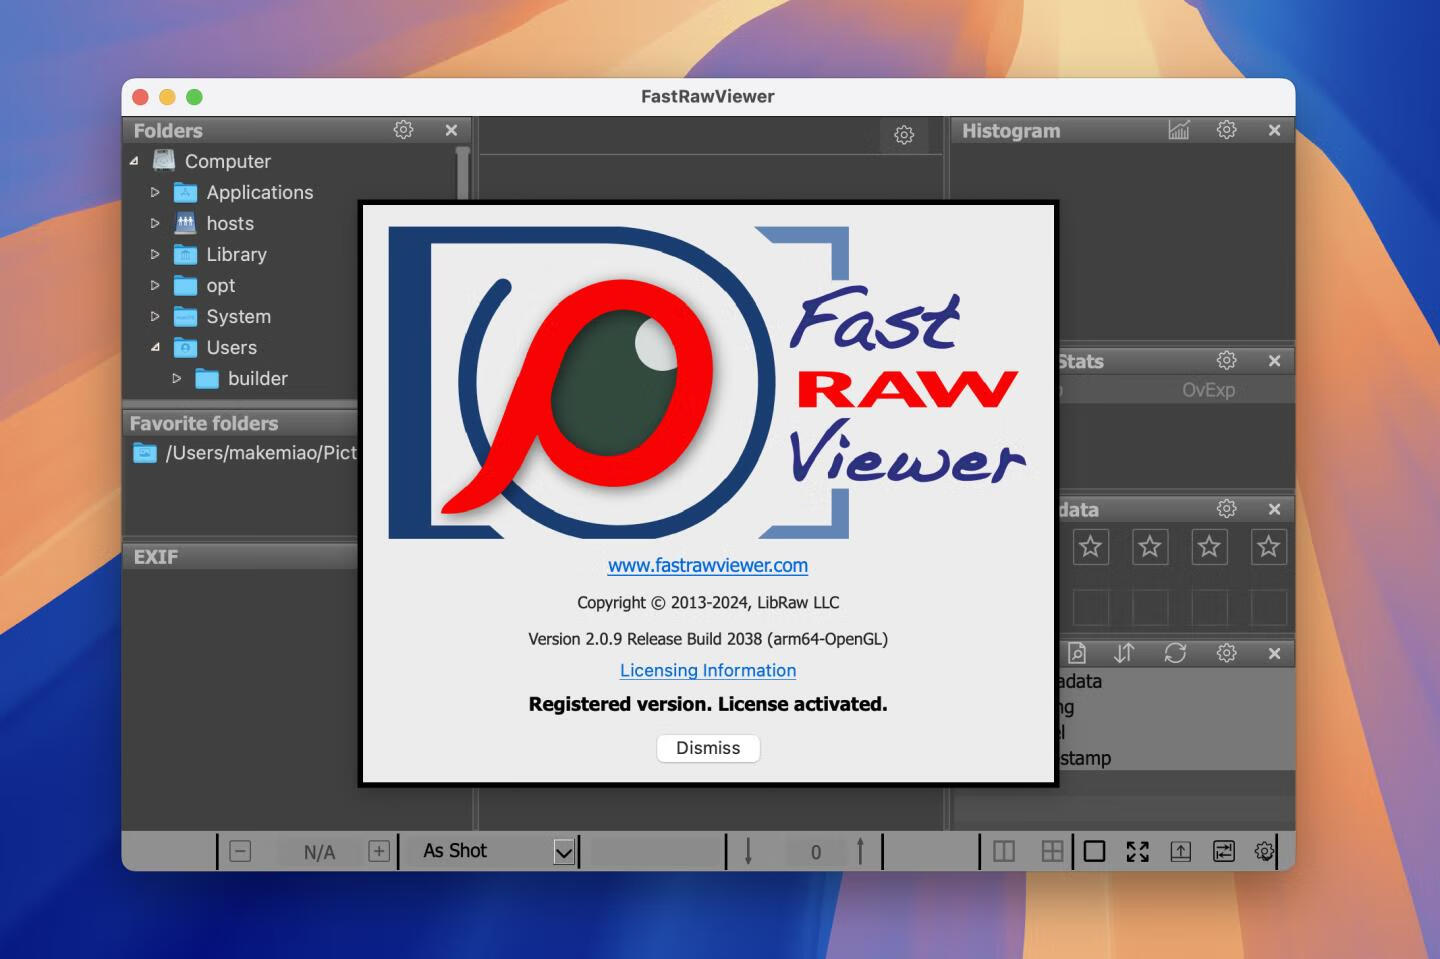Select the Library folder
This screenshot has height=959, width=1440.
pos(236,254)
